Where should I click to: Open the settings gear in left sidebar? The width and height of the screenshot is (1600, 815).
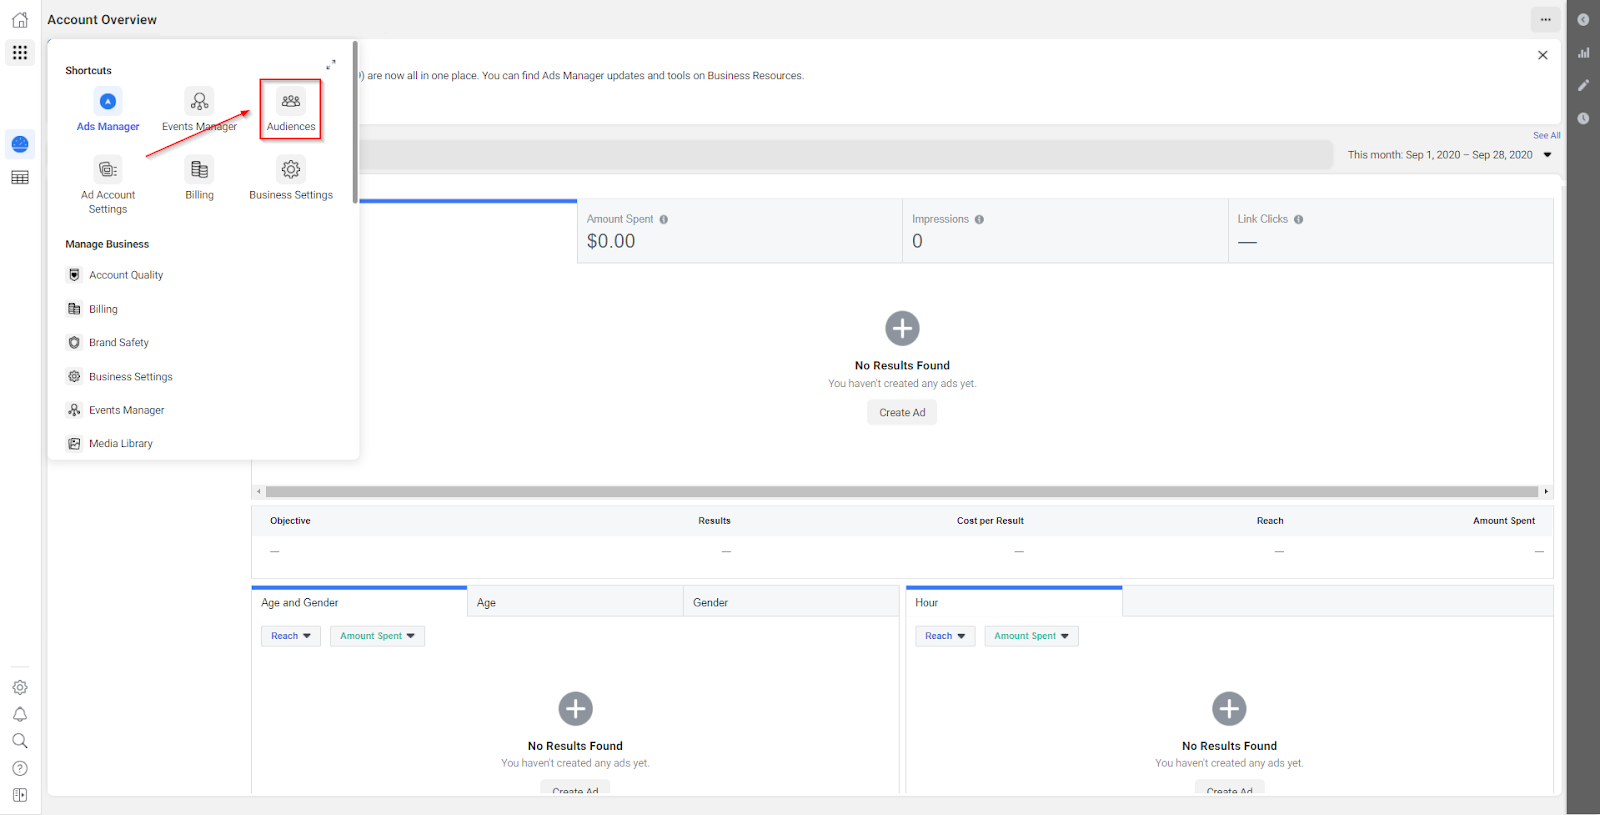point(20,688)
